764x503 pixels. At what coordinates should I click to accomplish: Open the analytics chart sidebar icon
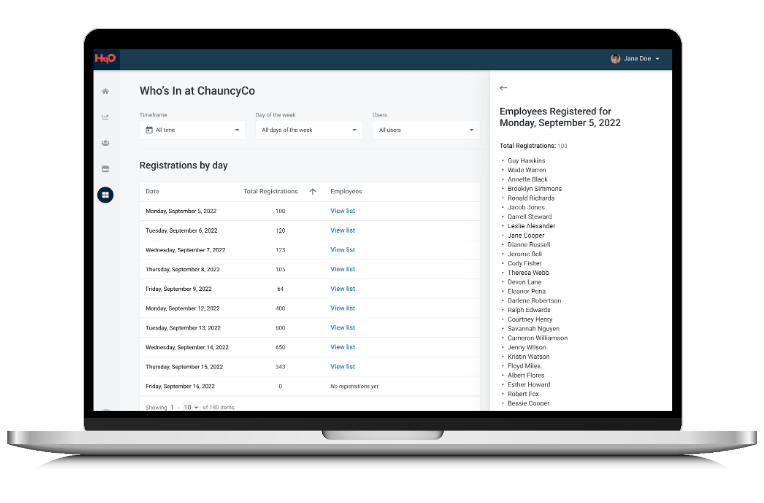(x=105, y=117)
